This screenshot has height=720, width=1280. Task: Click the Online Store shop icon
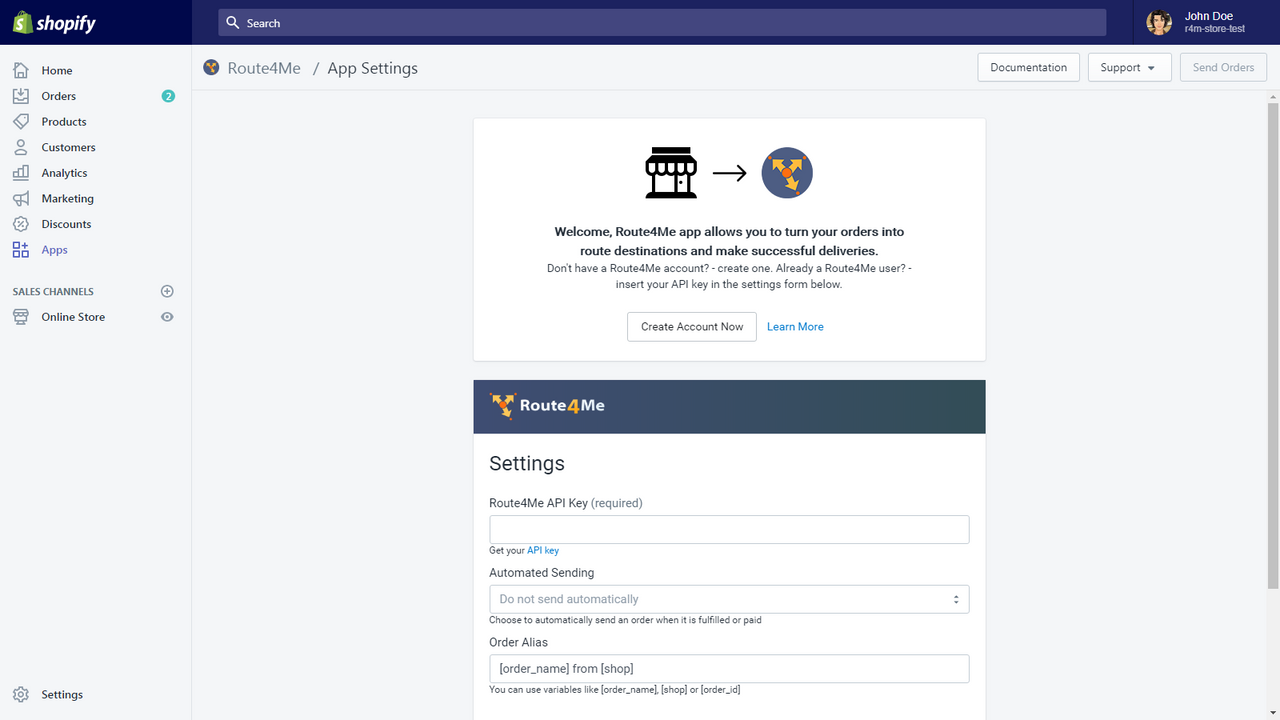tap(21, 317)
